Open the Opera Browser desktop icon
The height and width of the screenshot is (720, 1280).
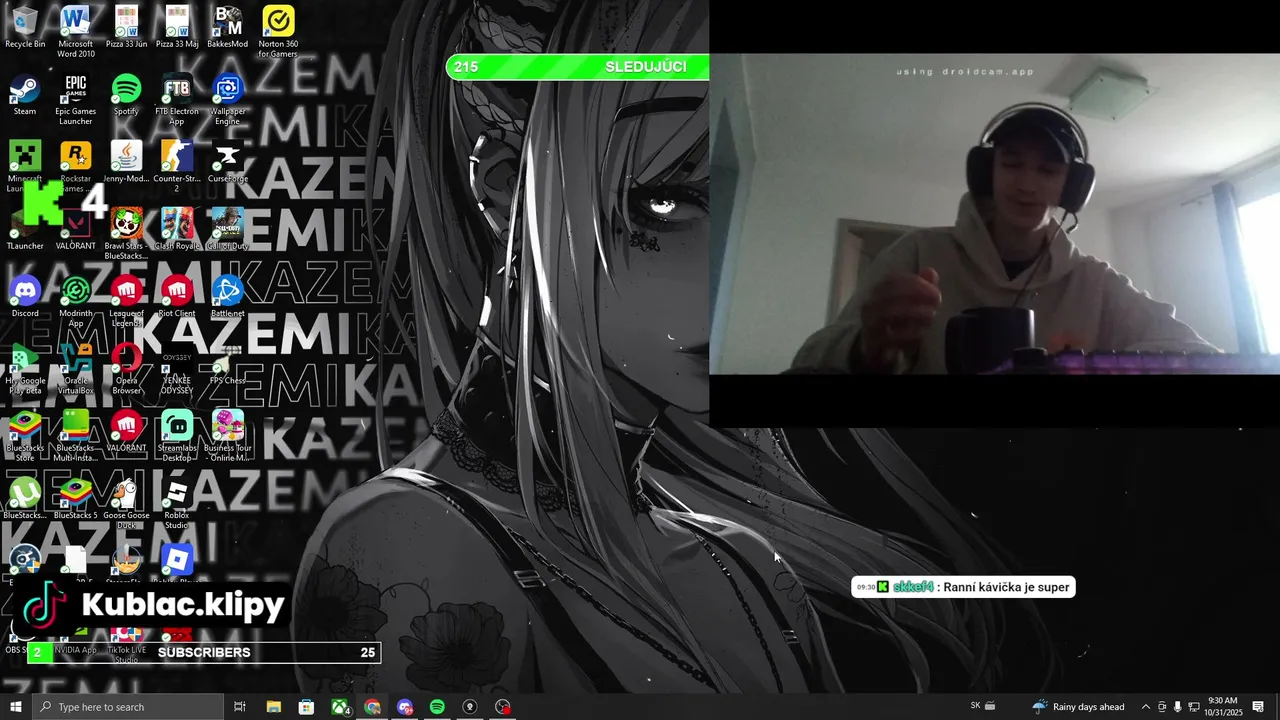pos(126,368)
